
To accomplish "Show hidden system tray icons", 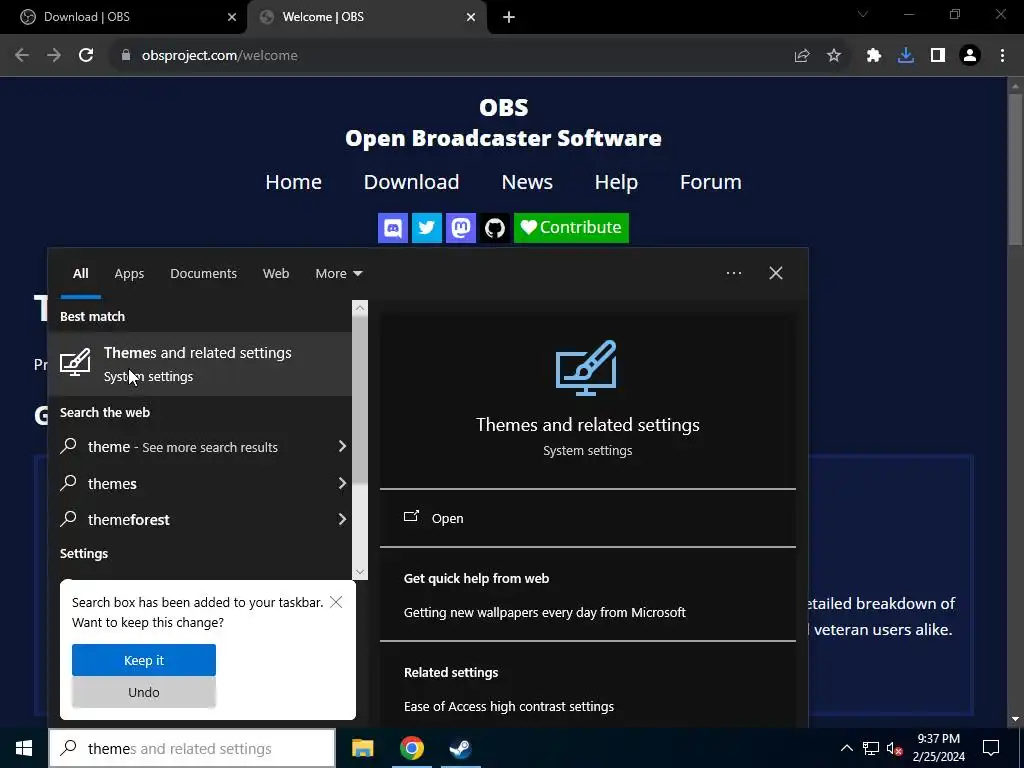I will pos(846,748).
